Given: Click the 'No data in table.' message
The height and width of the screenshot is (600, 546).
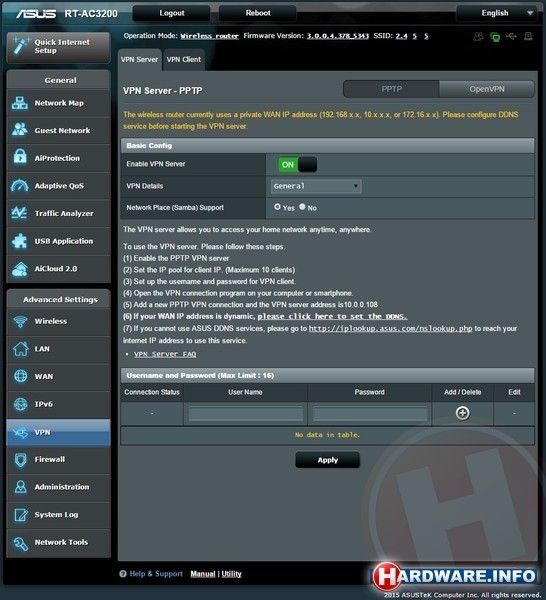Looking at the screenshot, I should (328, 435).
